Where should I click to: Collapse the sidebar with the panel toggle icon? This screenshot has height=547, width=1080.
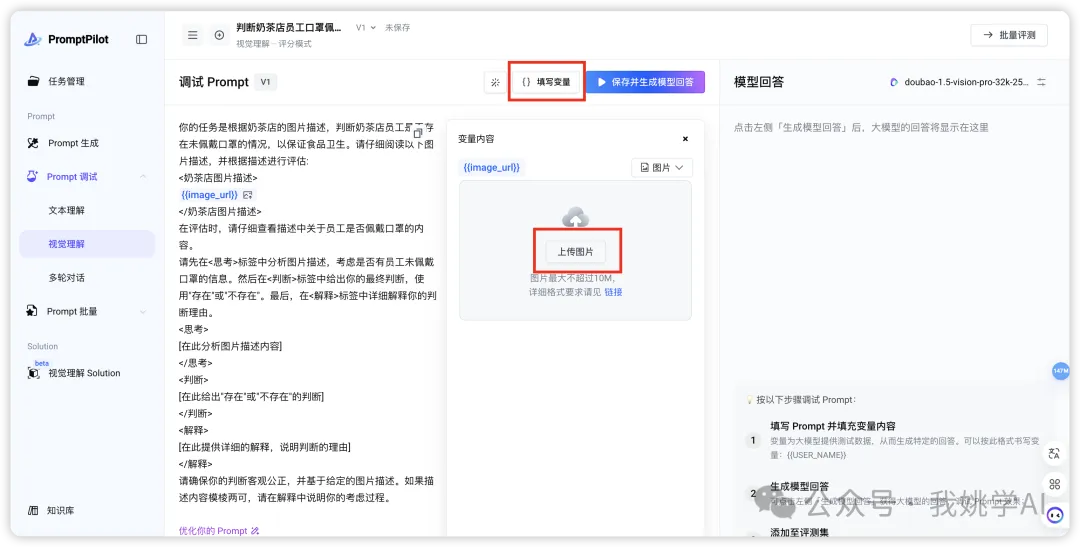141,40
